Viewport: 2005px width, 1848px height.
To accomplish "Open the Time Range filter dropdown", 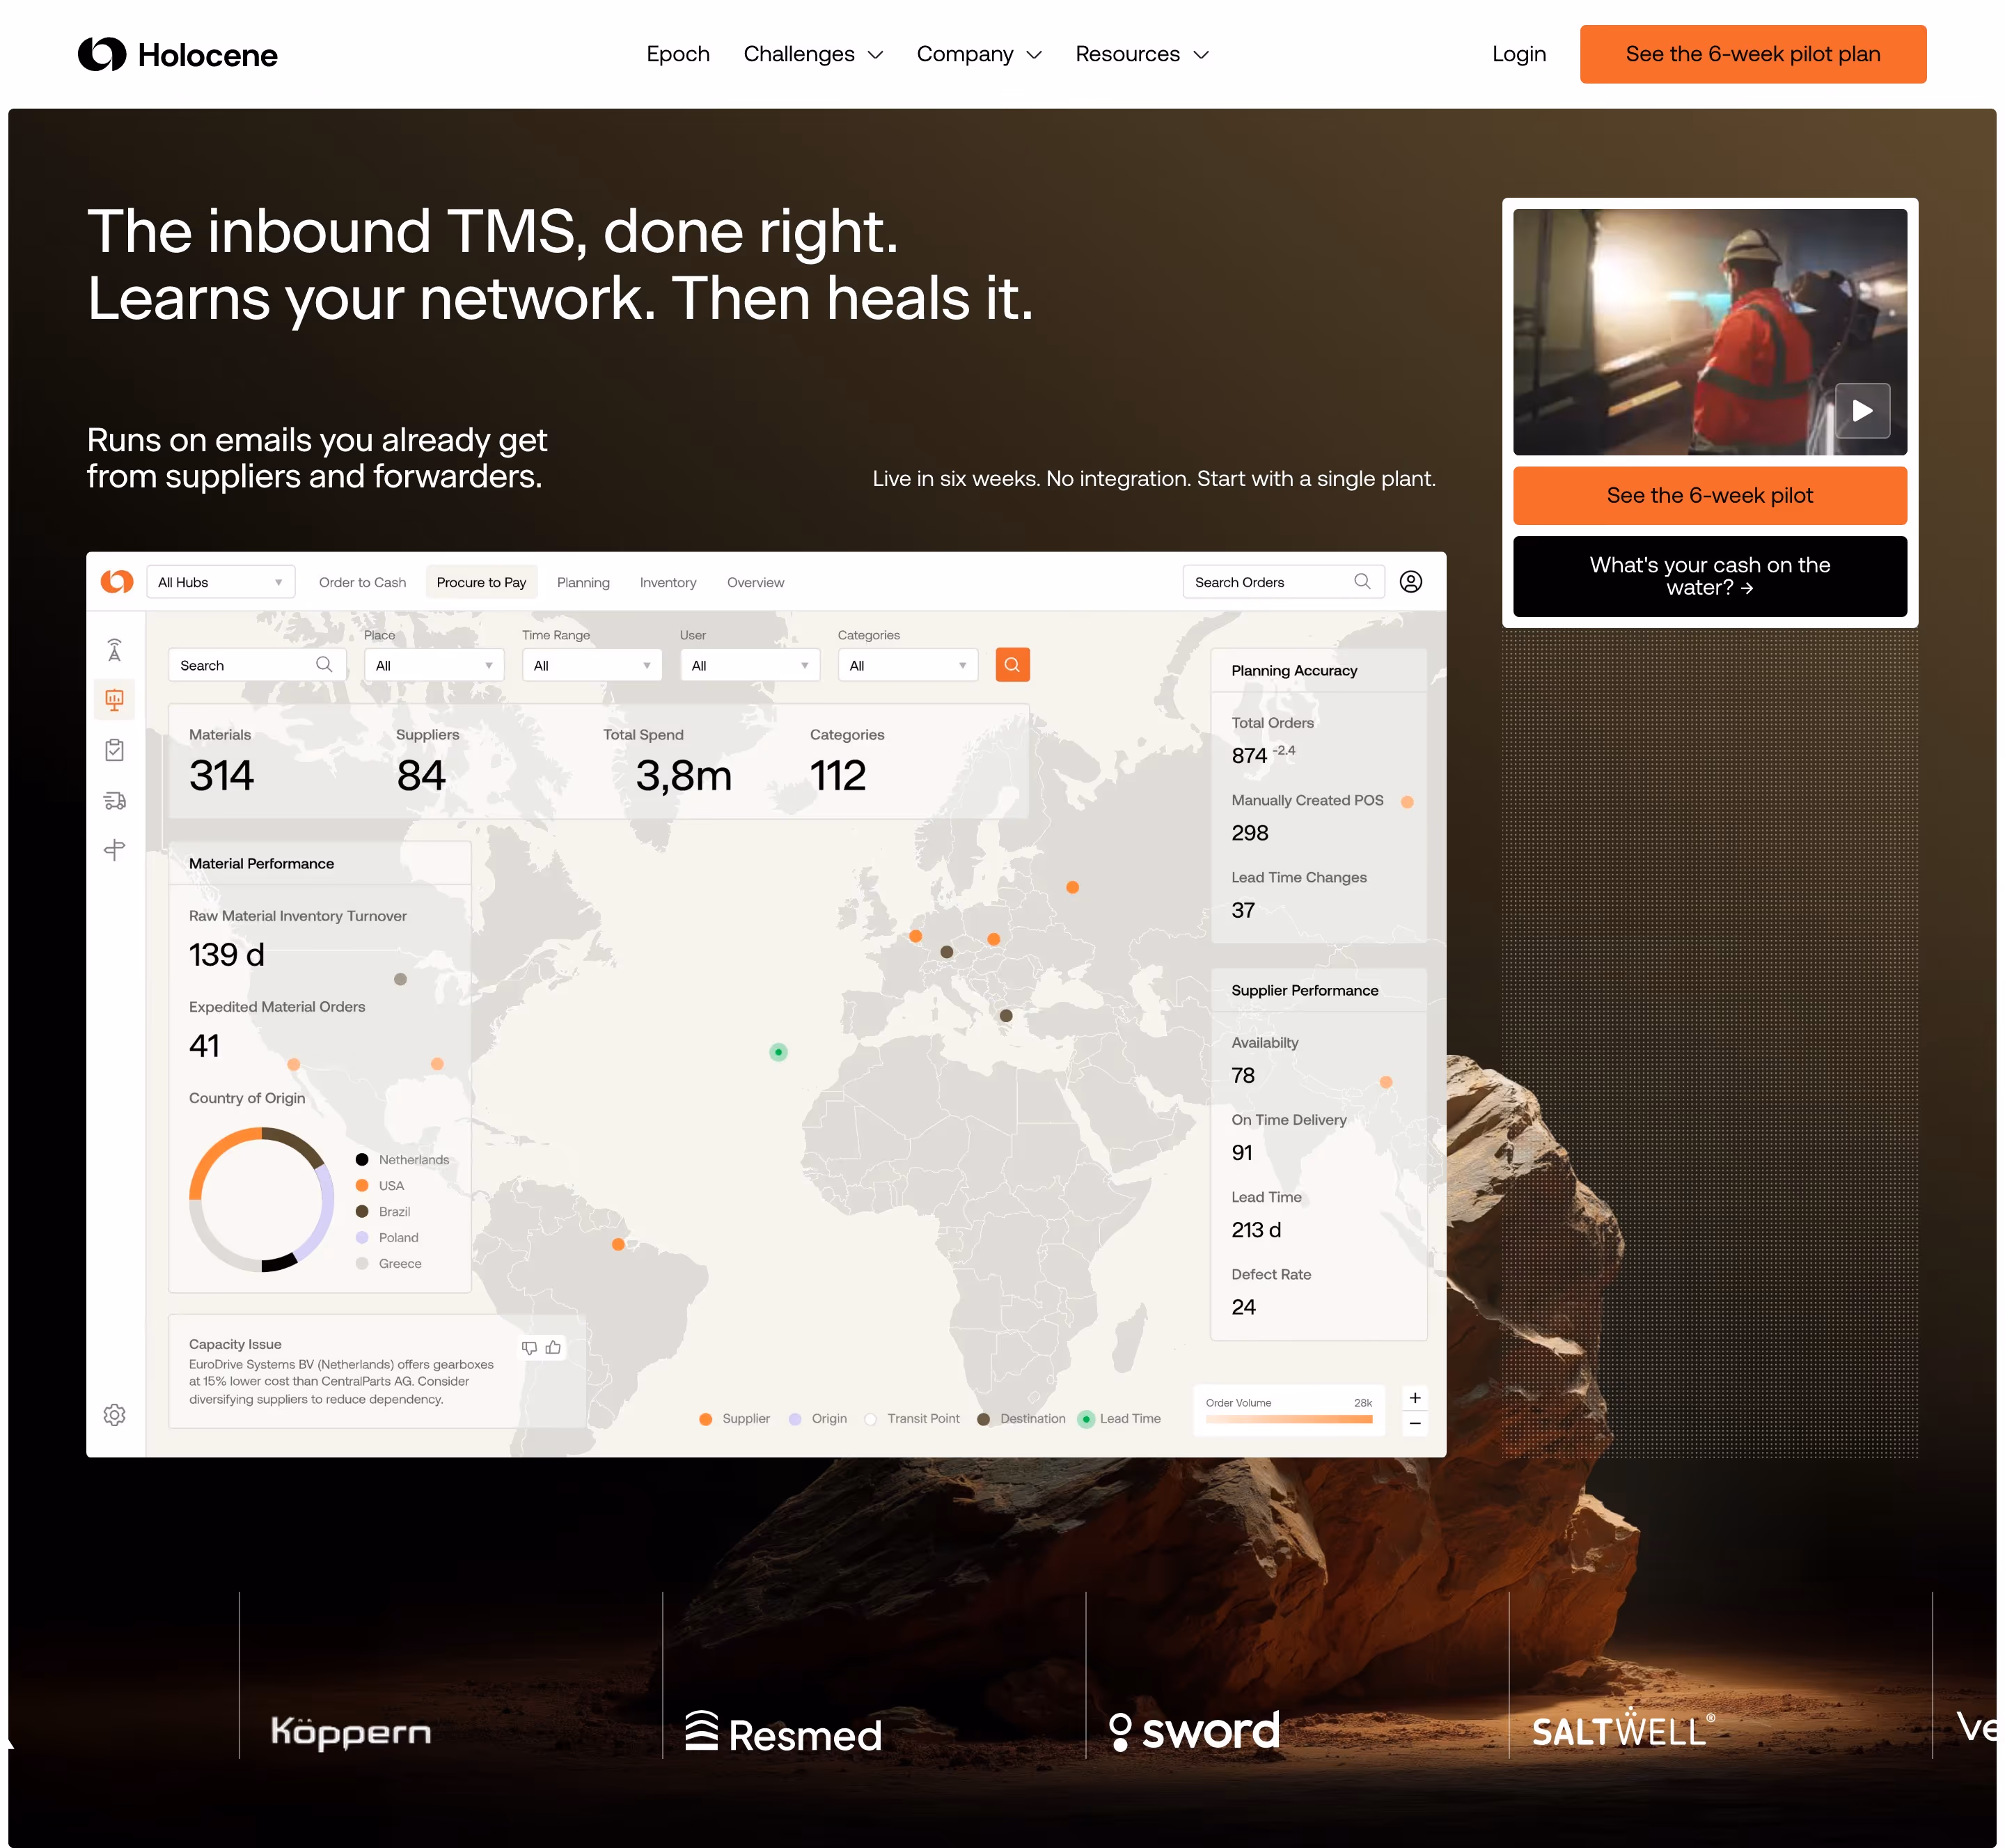I will (x=592, y=665).
